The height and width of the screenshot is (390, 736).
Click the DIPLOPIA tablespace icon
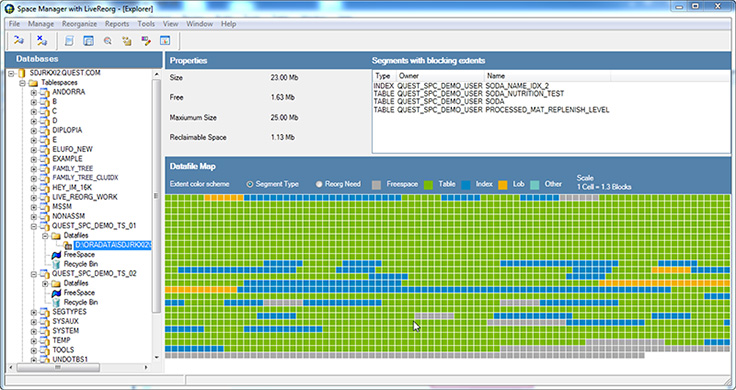pos(45,130)
